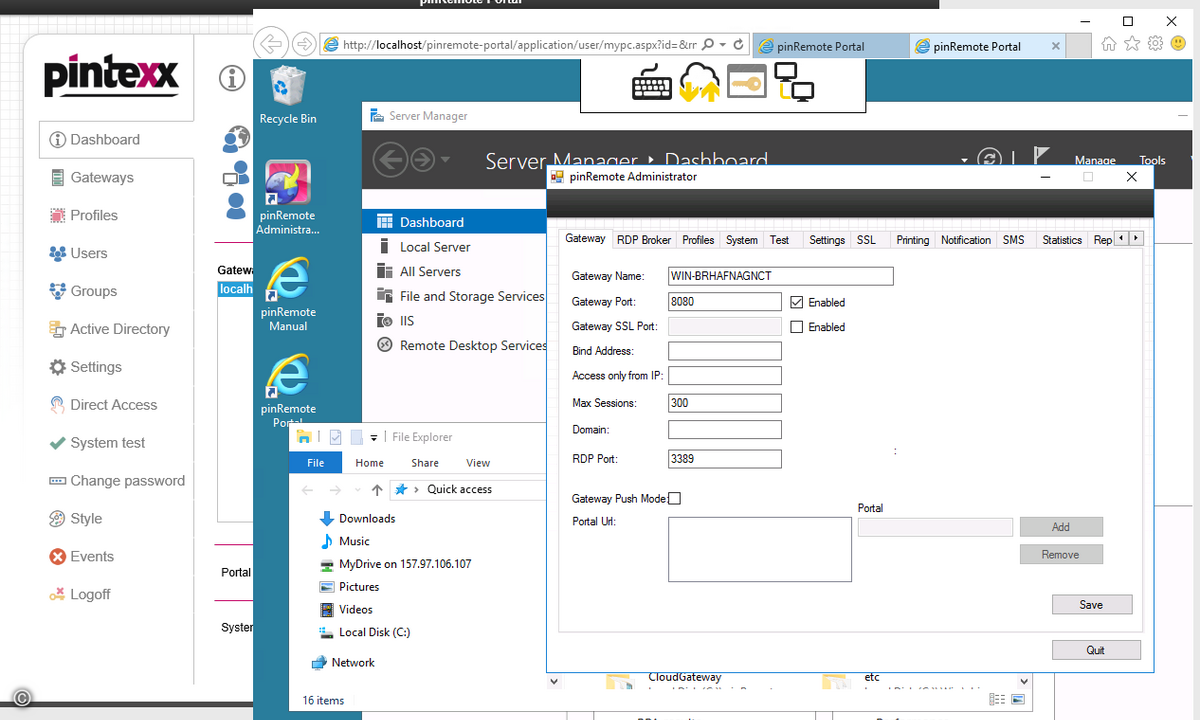This screenshot has width=1200, height=720.
Task: Open File Explorer recent locations dropdown
Action: [357, 490]
